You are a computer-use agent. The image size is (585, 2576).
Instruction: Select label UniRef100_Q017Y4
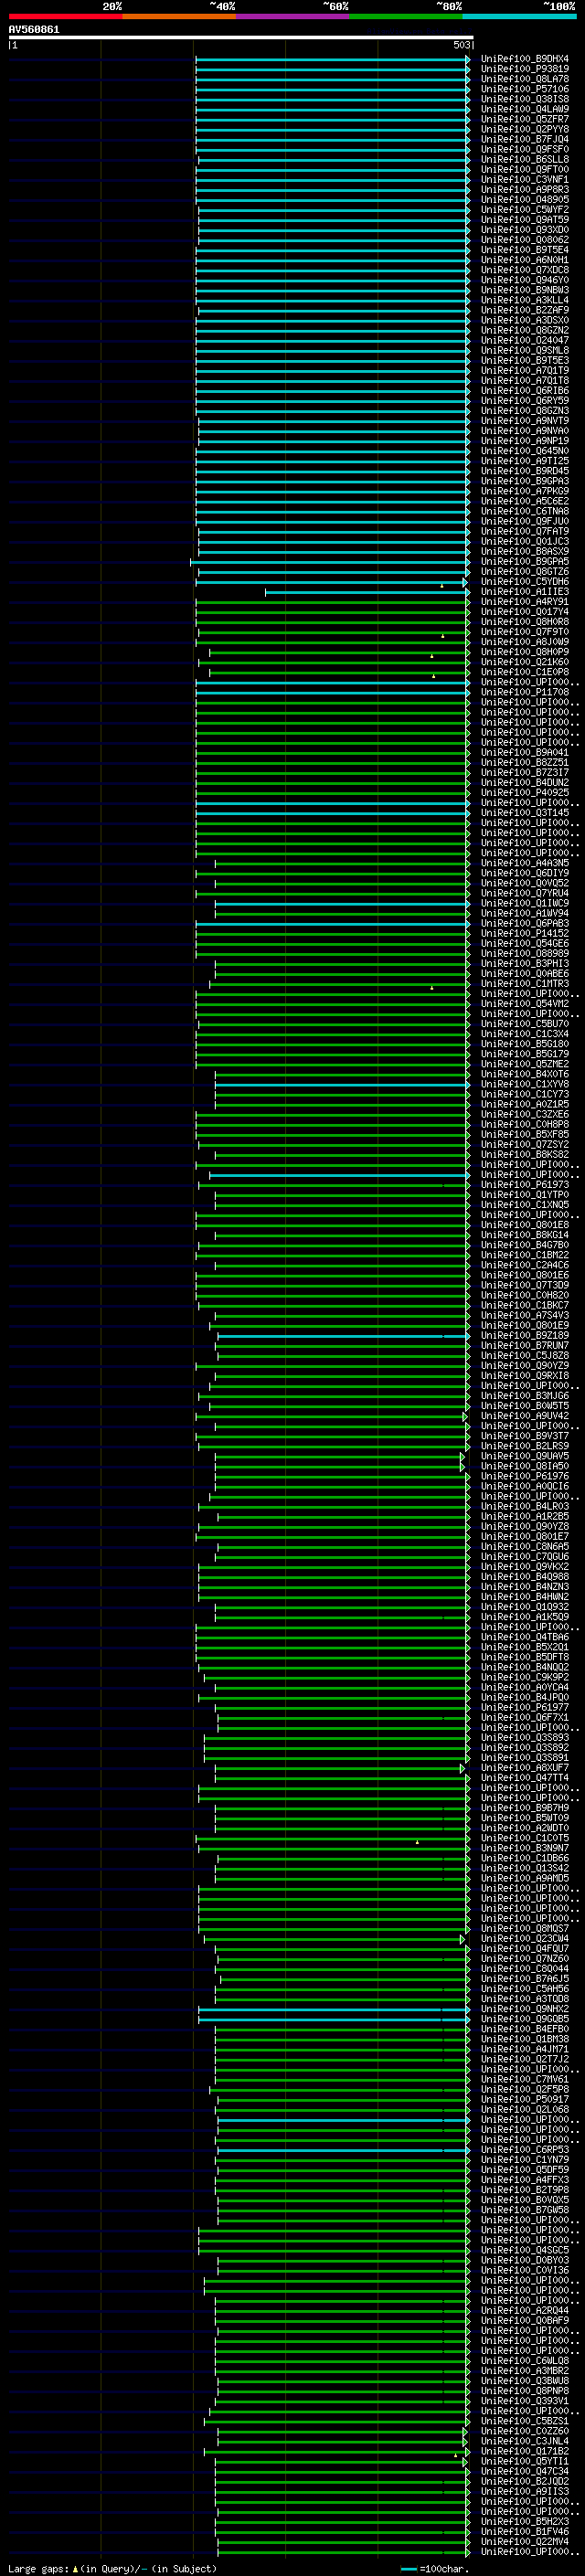[525, 611]
